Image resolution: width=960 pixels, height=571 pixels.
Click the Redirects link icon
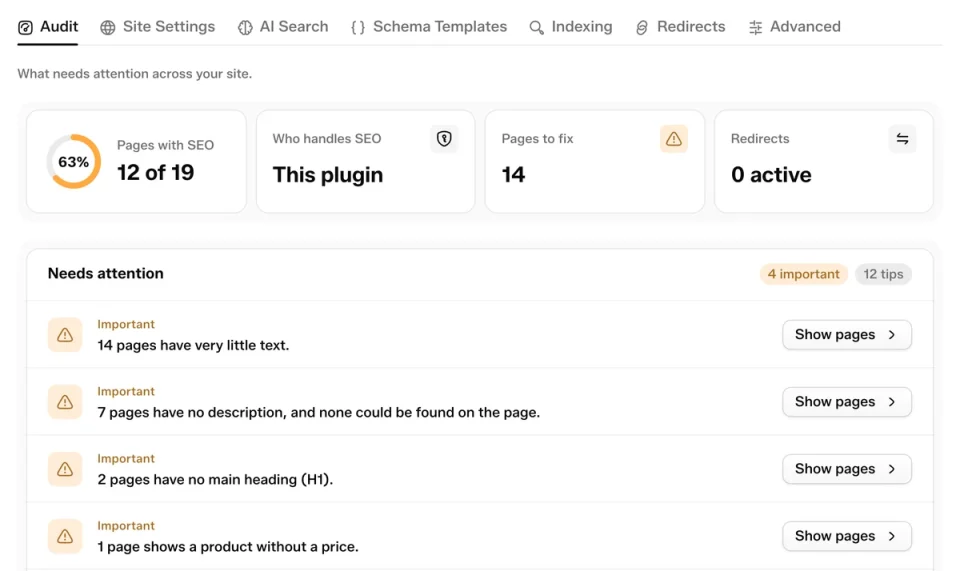coord(642,28)
